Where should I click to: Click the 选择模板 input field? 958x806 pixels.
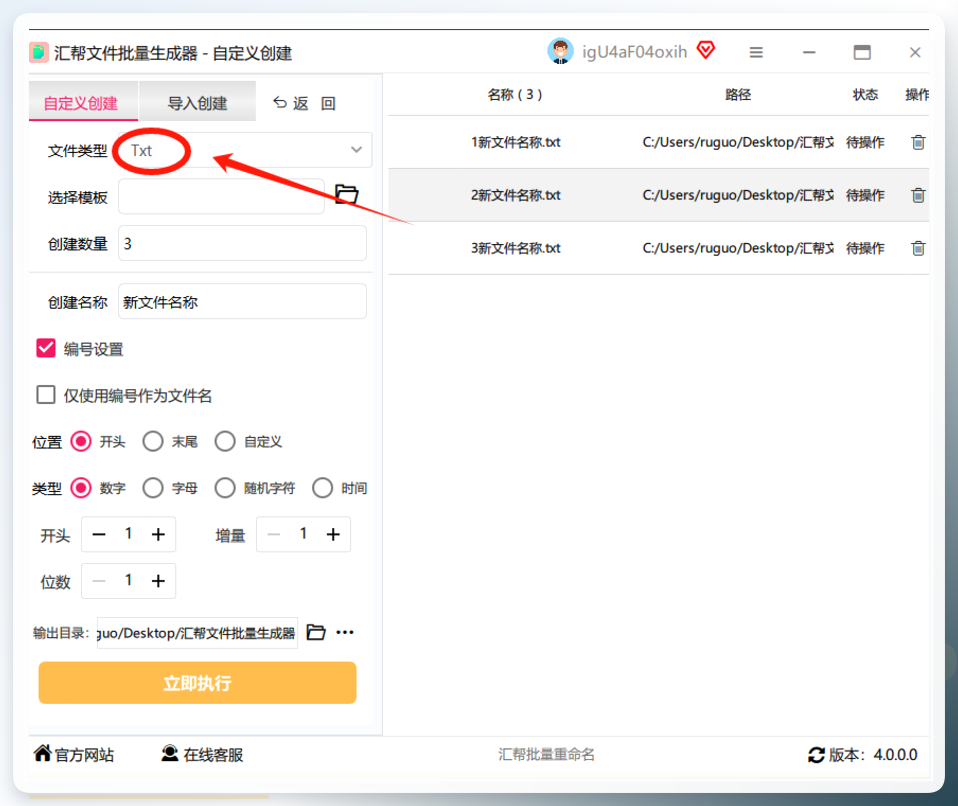click(221, 196)
